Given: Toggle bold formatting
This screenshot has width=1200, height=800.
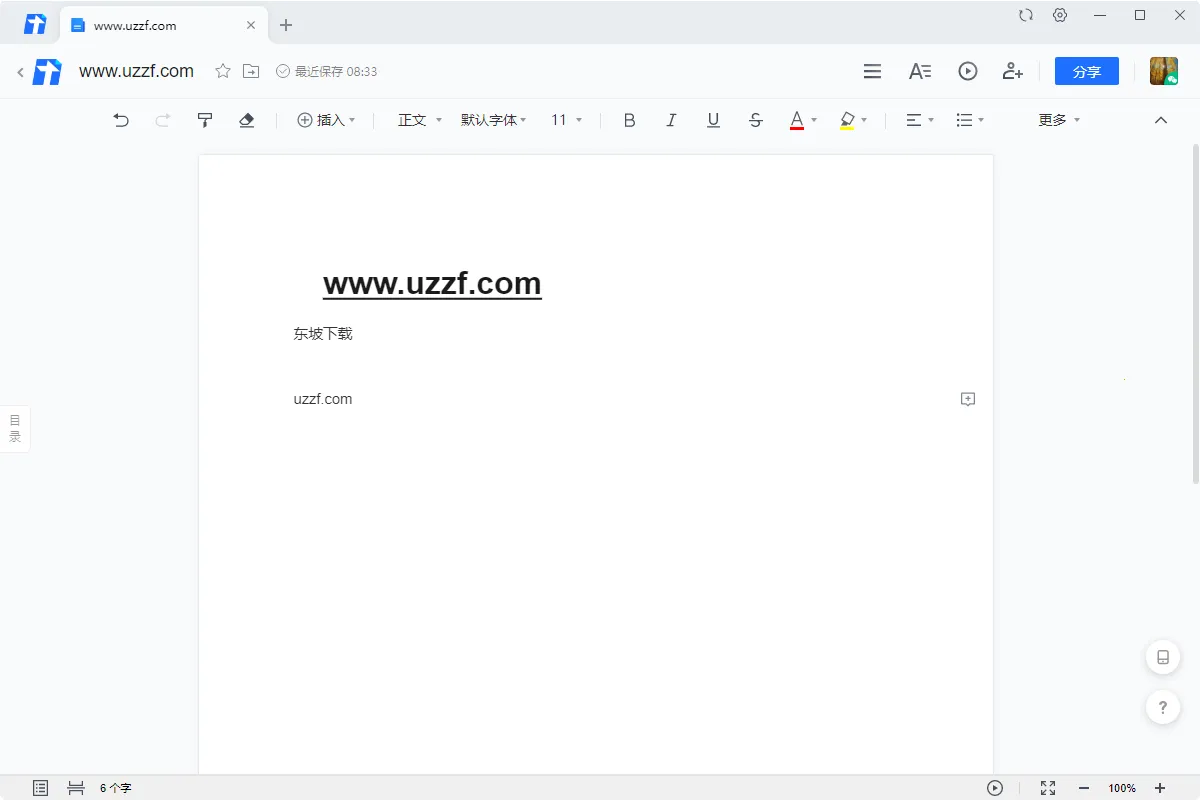Looking at the screenshot, I should pos(629,120).
